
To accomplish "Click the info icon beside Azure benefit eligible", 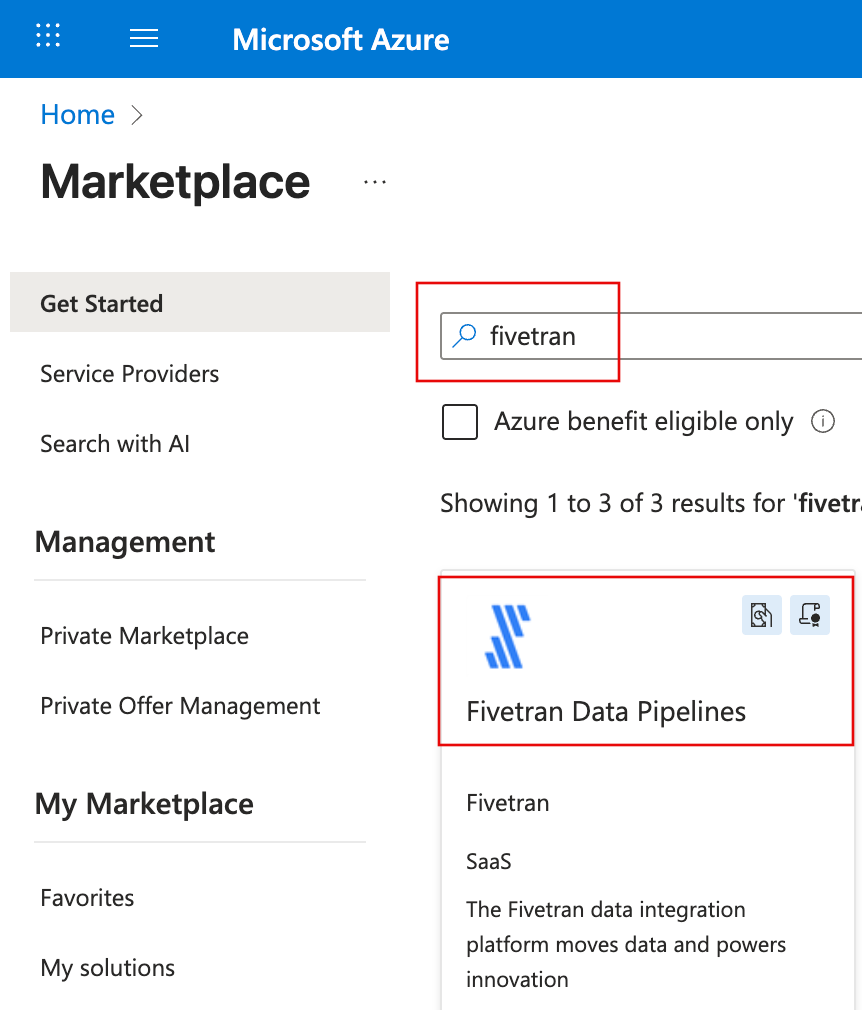I will click(823, 421).
